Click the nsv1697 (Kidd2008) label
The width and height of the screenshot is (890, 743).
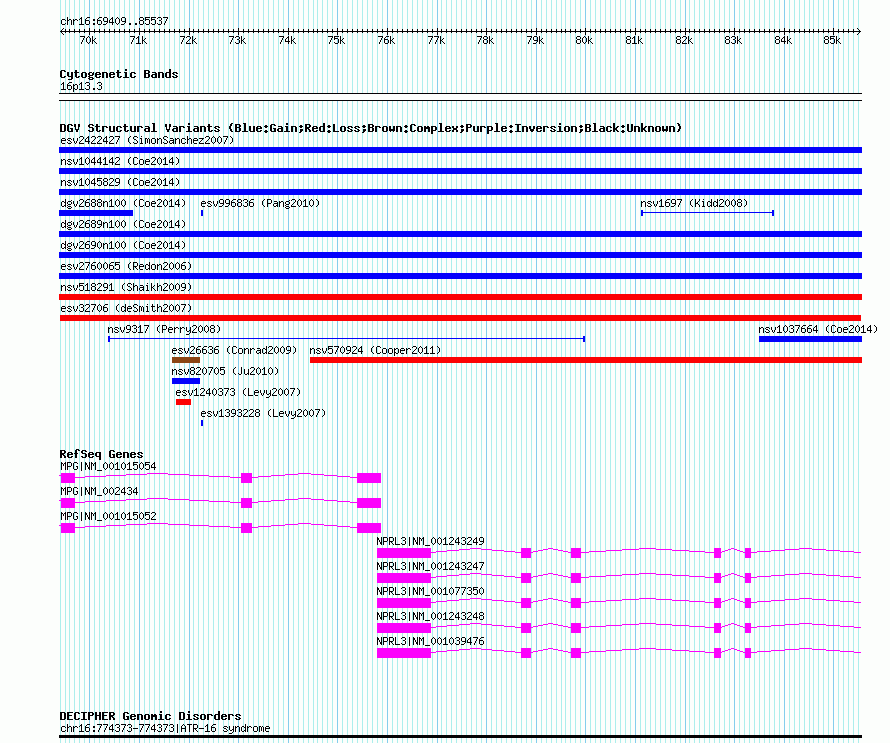click(x=694, y=203)
